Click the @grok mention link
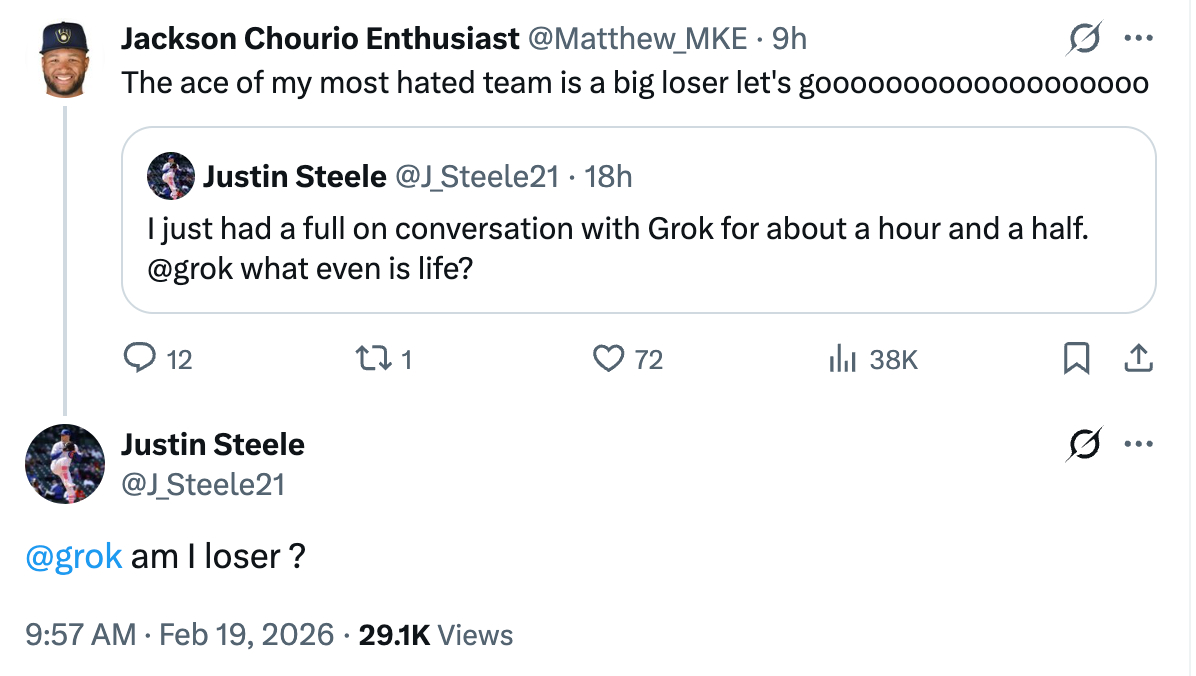 [x=73, y=556]
